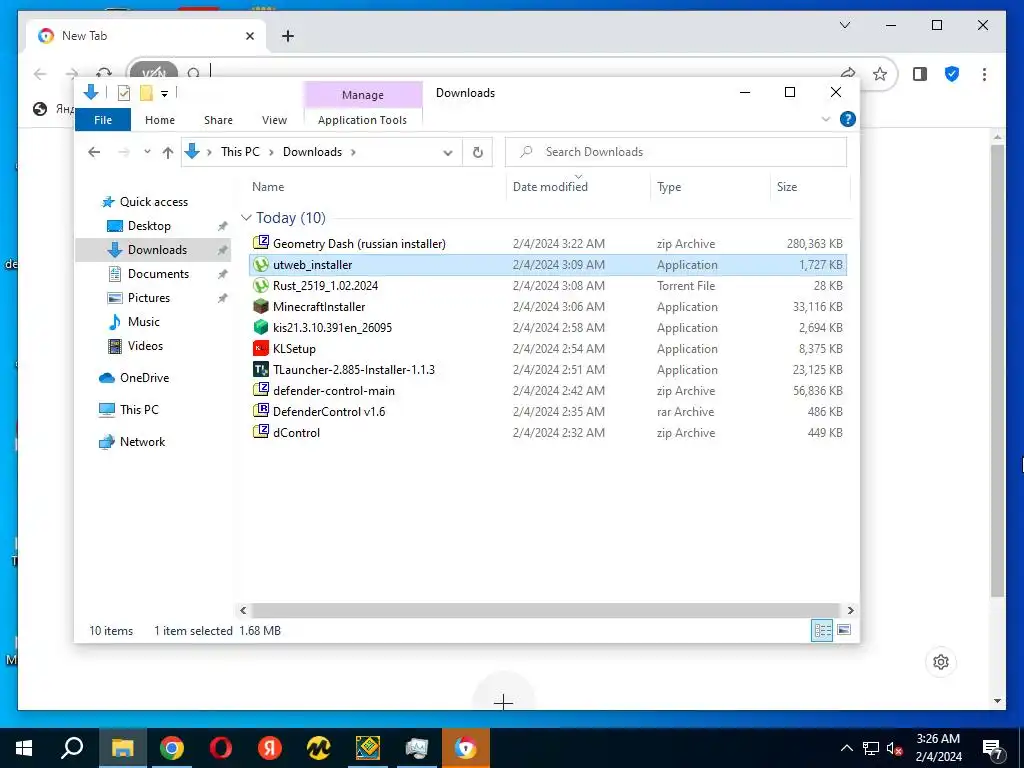This screenshot has width=1024, height=768.
Task: Open browser tab search dropdown arrow
Action: (x=844, y=25)
